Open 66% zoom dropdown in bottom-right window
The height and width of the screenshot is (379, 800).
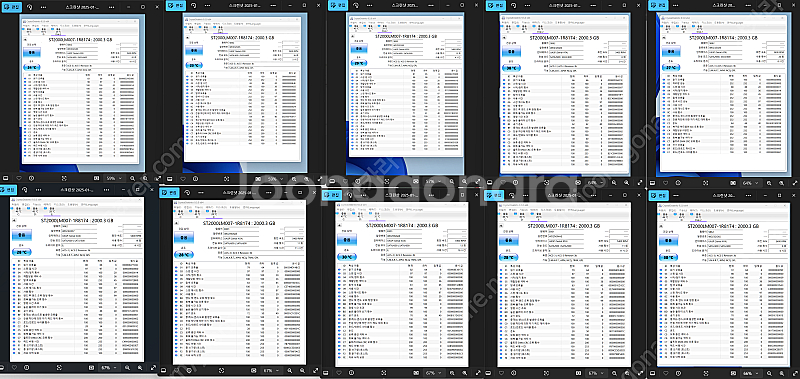[751, 373]
